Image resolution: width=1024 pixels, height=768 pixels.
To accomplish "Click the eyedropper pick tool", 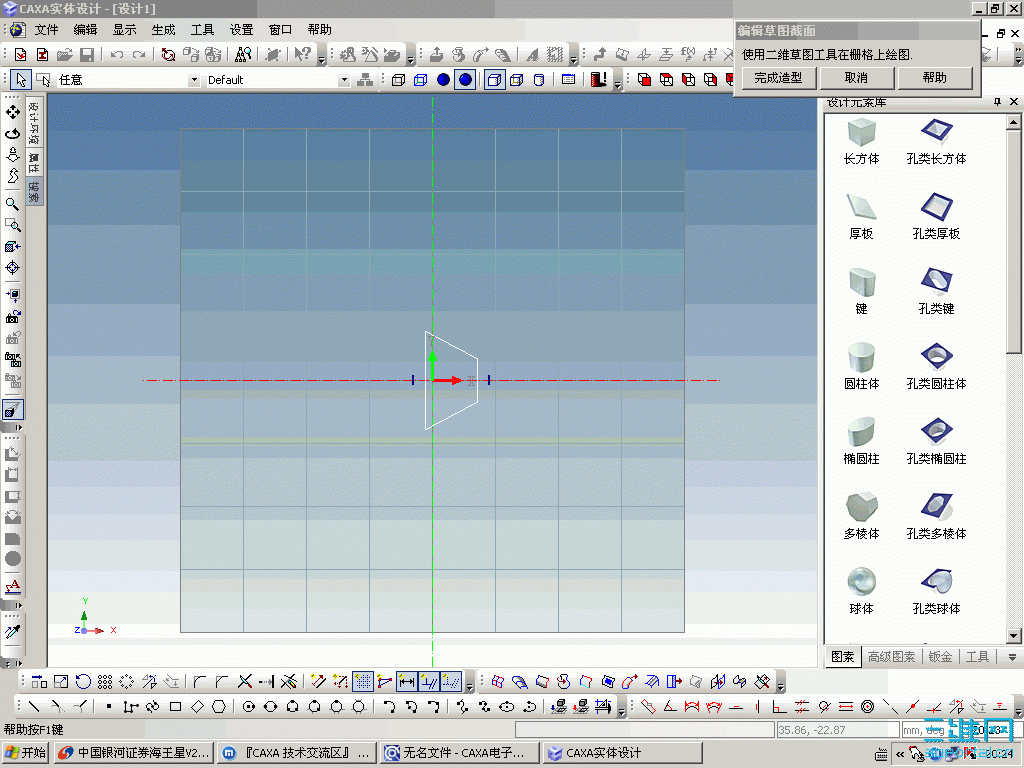I will (12, 632).
